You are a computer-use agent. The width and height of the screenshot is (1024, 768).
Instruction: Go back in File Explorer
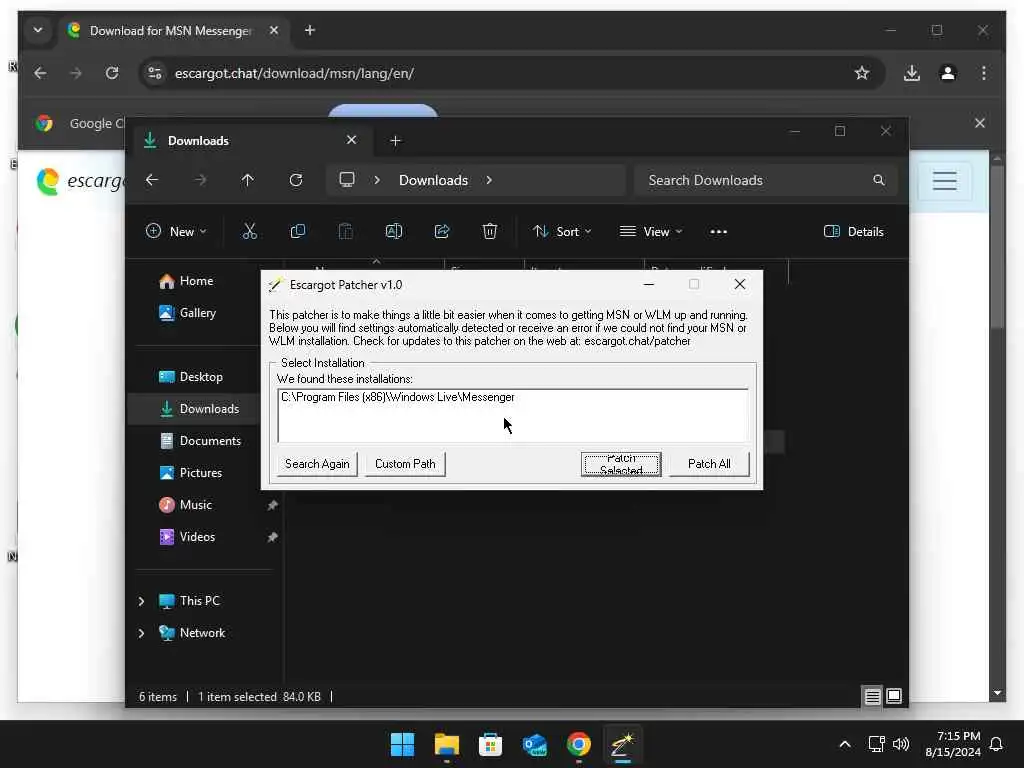pos(152,180)
